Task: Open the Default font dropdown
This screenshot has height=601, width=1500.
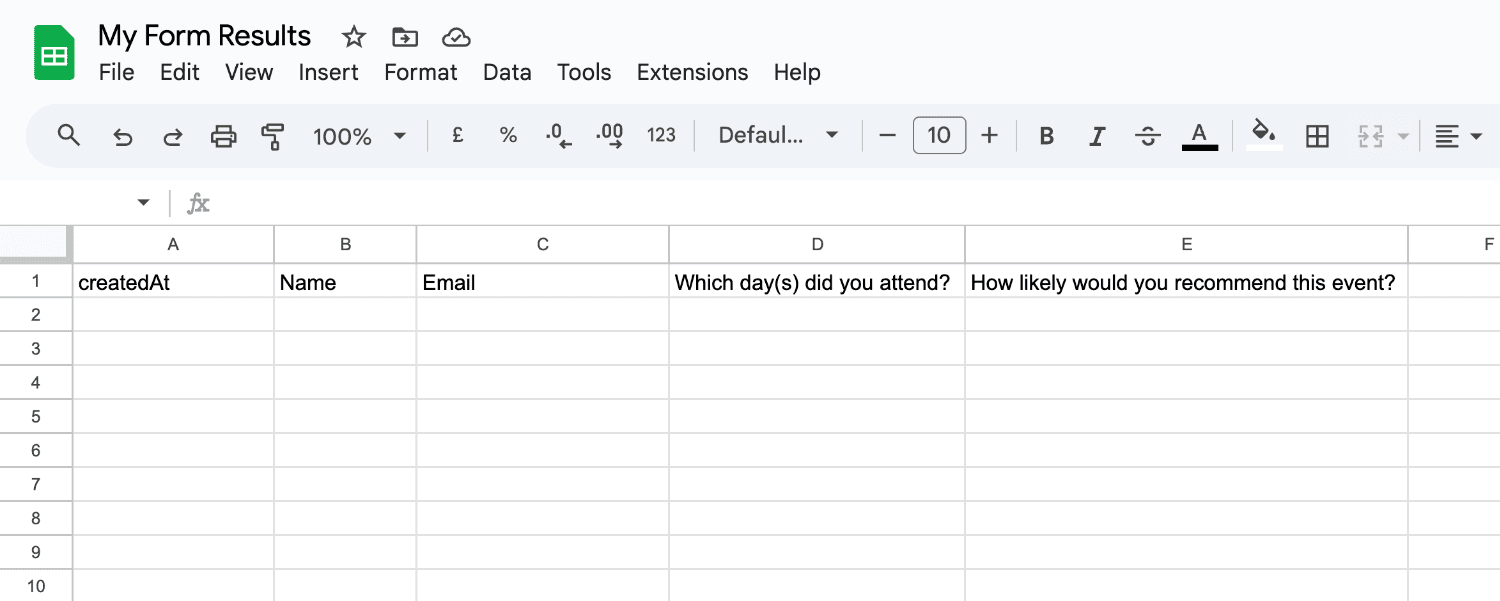Action: 778,135
